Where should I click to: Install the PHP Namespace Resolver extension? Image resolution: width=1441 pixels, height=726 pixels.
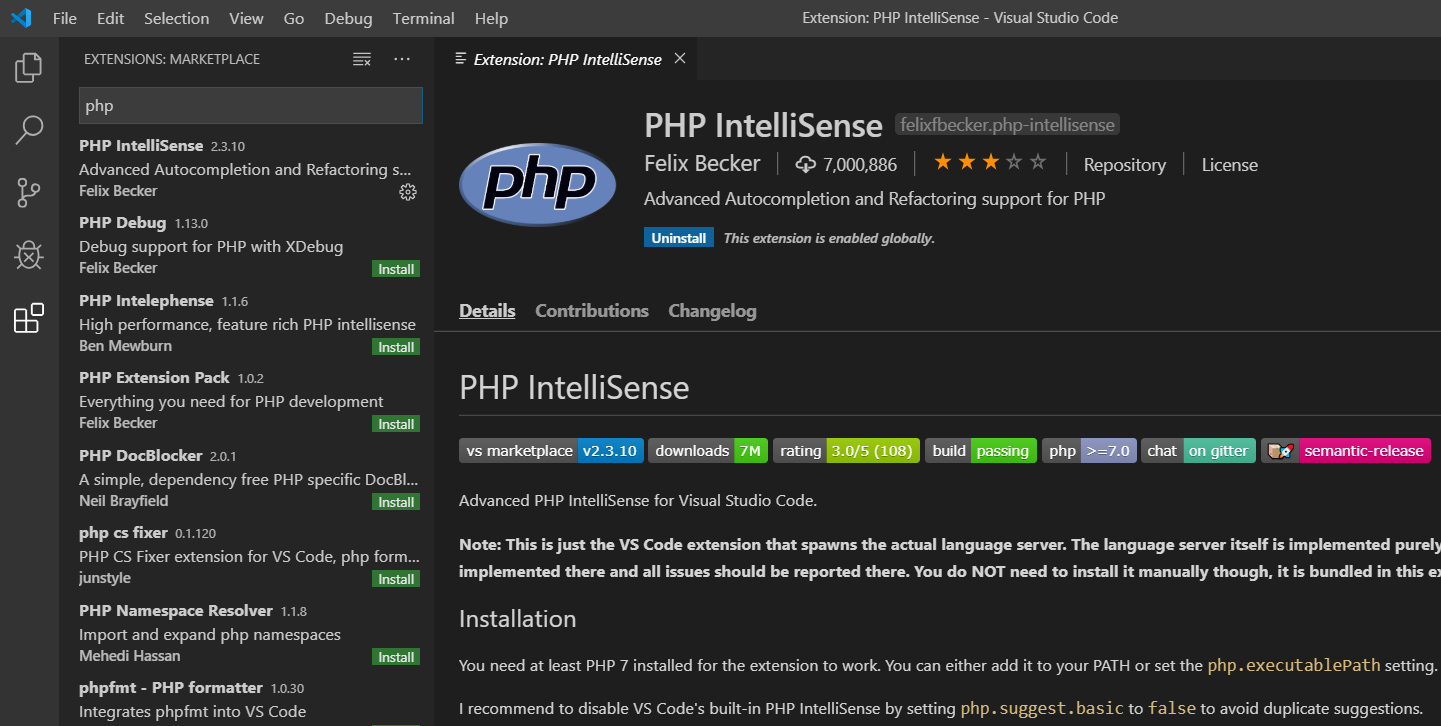click(396, 657)
